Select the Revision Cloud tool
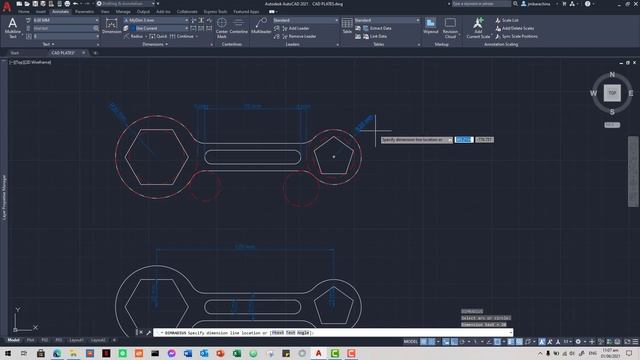Screen dimensions: 640x360 click(x=450, y=28)
